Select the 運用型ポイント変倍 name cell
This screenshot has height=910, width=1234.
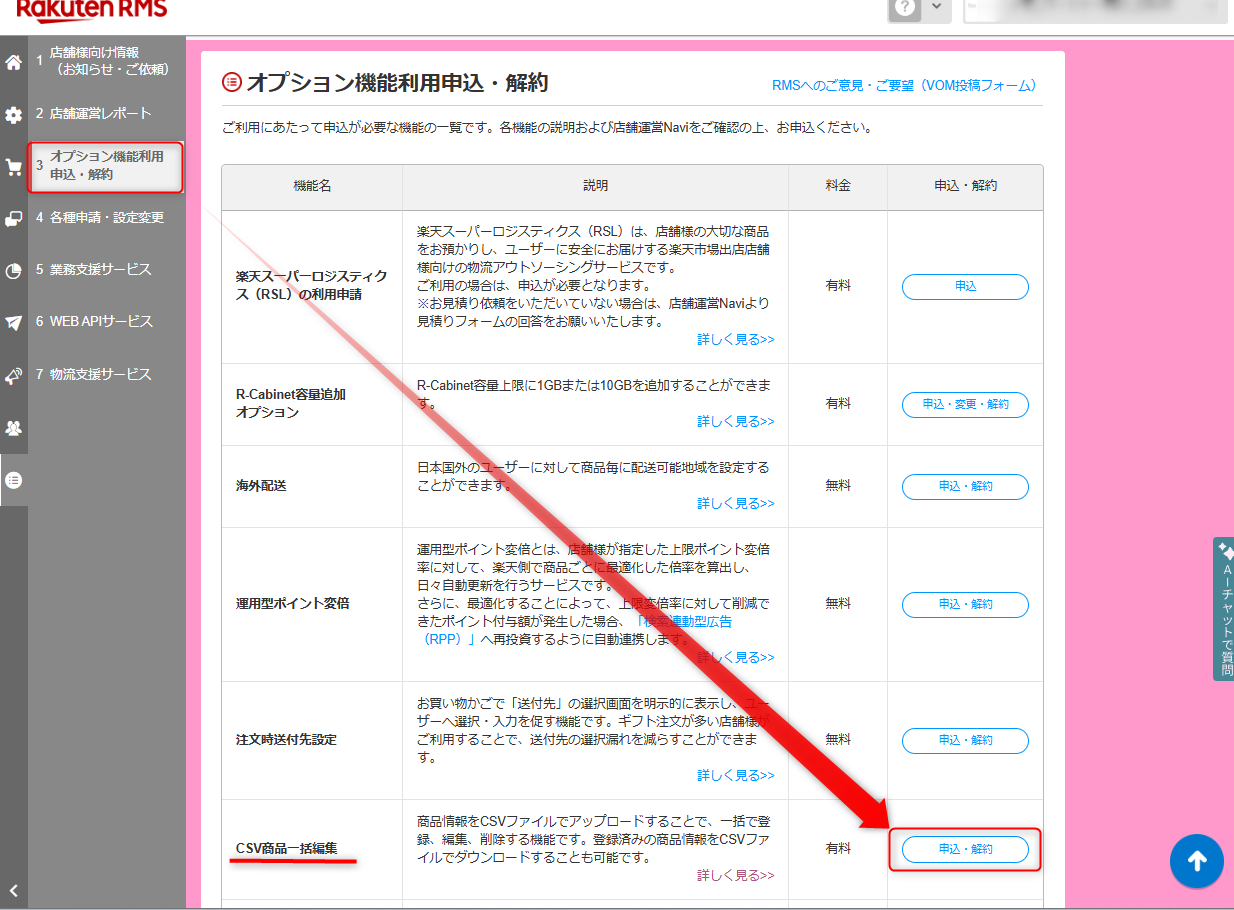pos(312,604)
